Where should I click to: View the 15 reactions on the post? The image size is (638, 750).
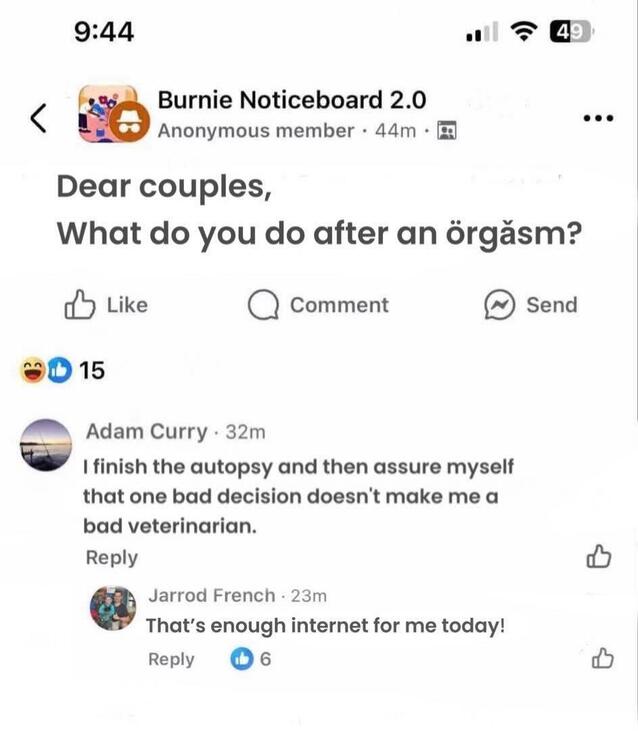click(x=91, y=371)
